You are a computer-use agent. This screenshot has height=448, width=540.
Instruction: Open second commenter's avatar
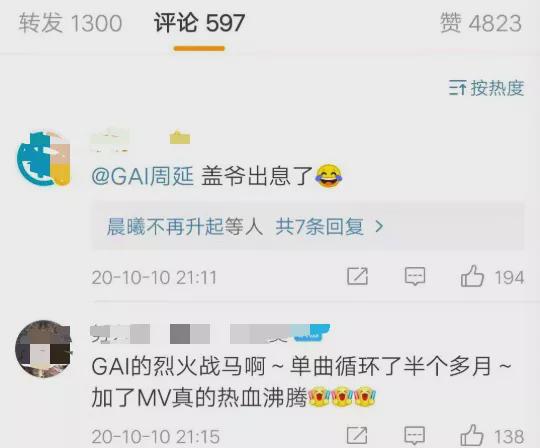pos(44,349)
